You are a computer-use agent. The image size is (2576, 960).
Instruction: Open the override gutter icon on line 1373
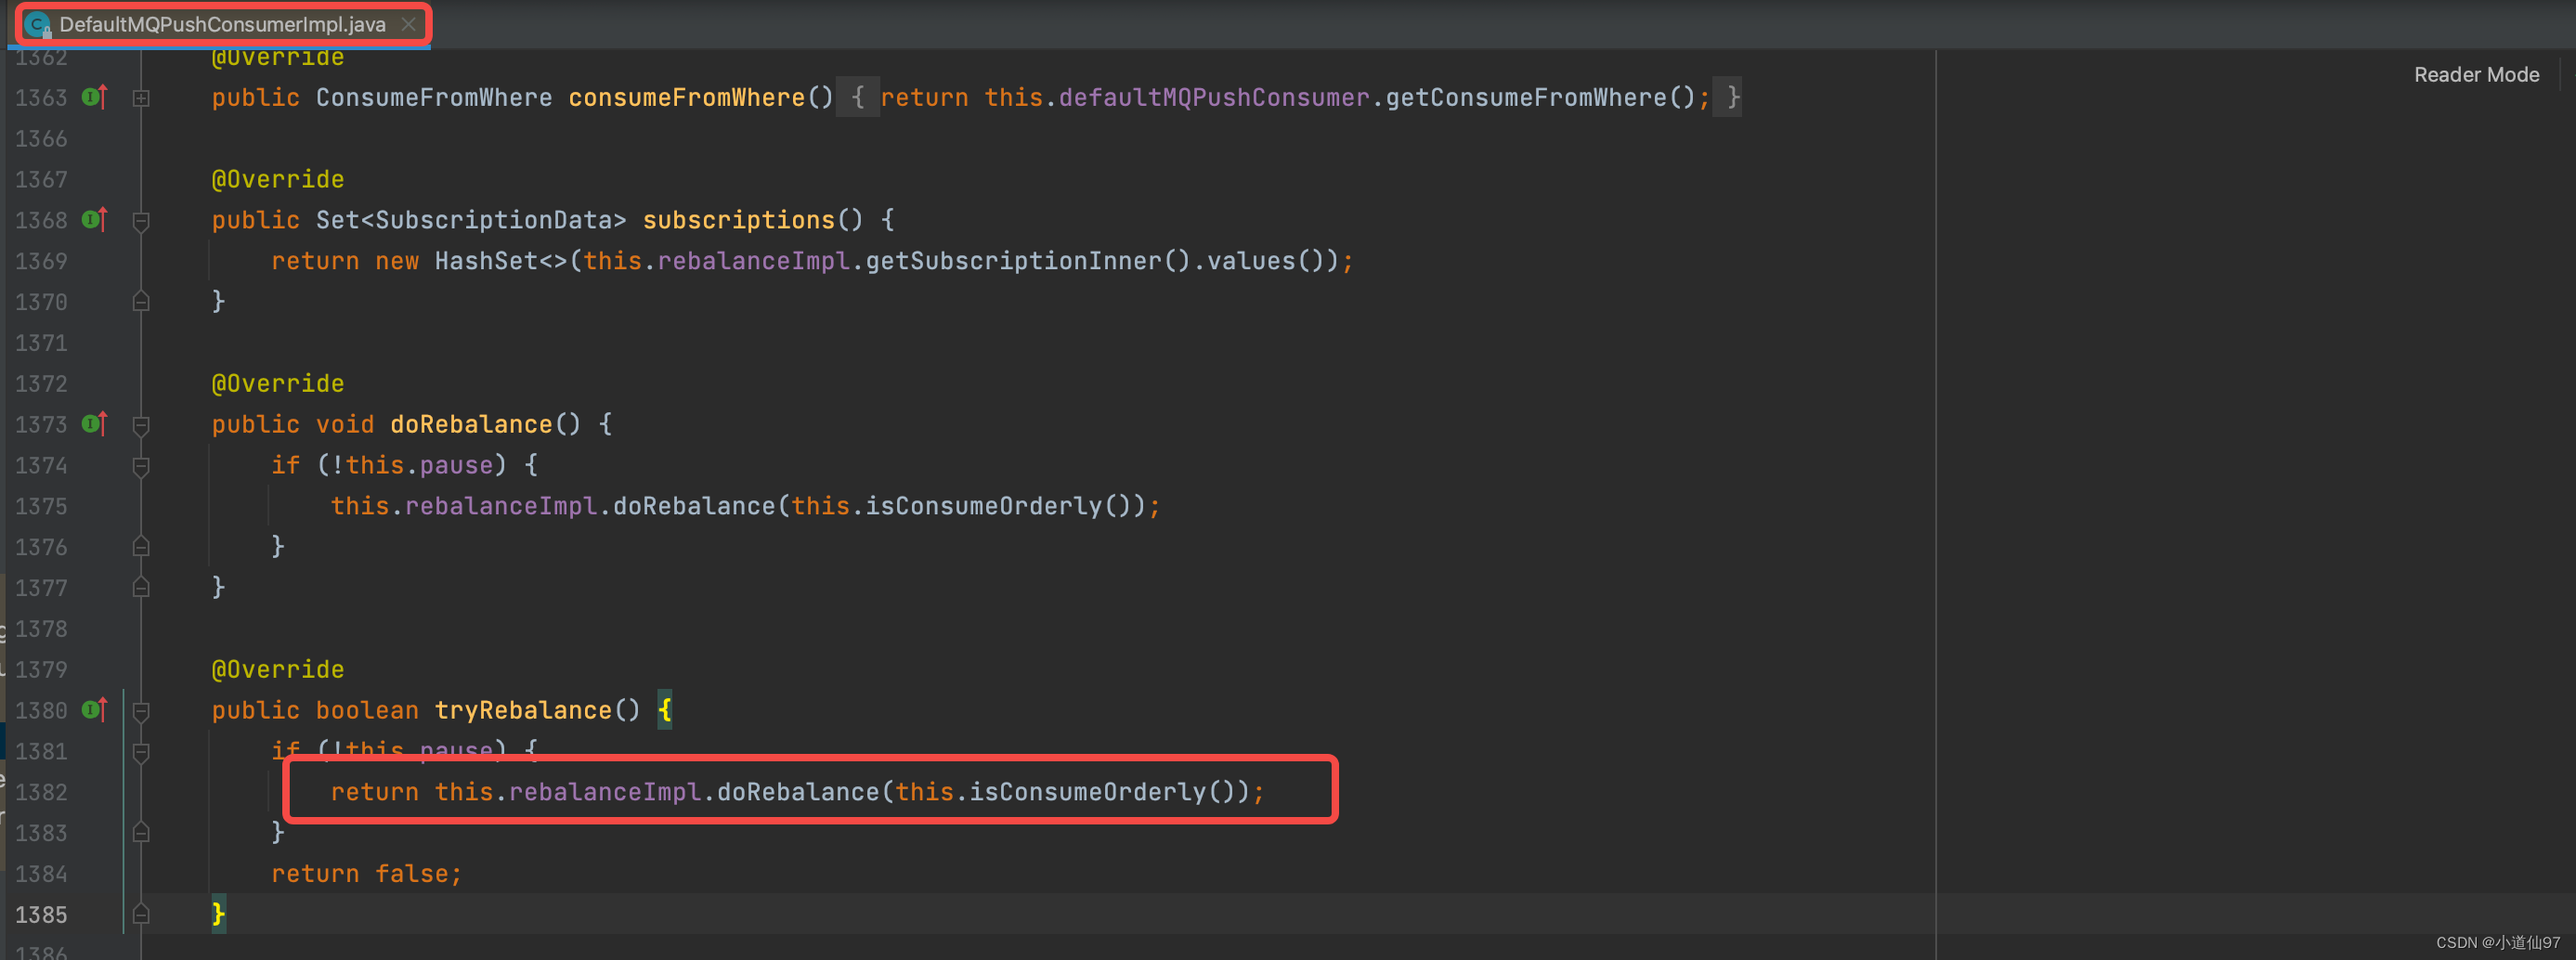(94, 424)
